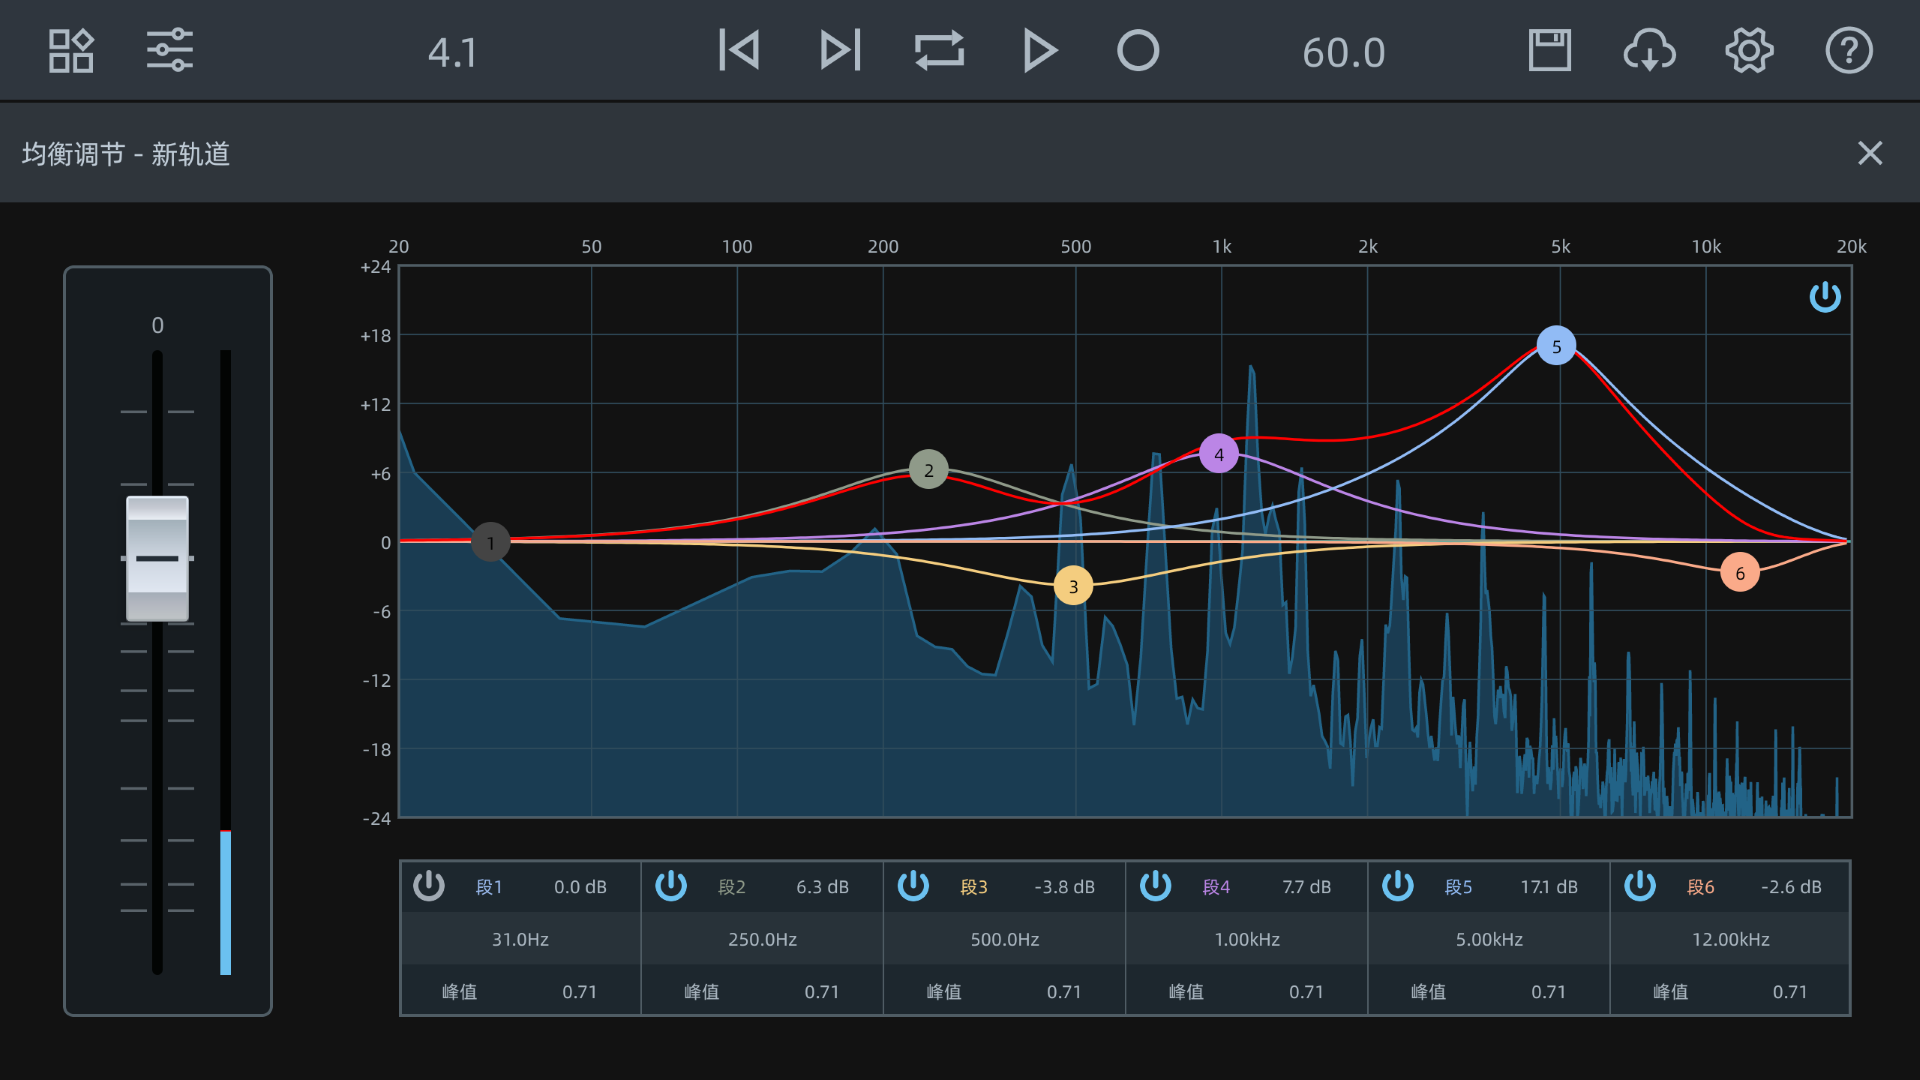Image resolution: width=1920 pixels, height=1080 pixels.
Task: Click the 60.0 BPM display
Action: (x=1343, y=52)
